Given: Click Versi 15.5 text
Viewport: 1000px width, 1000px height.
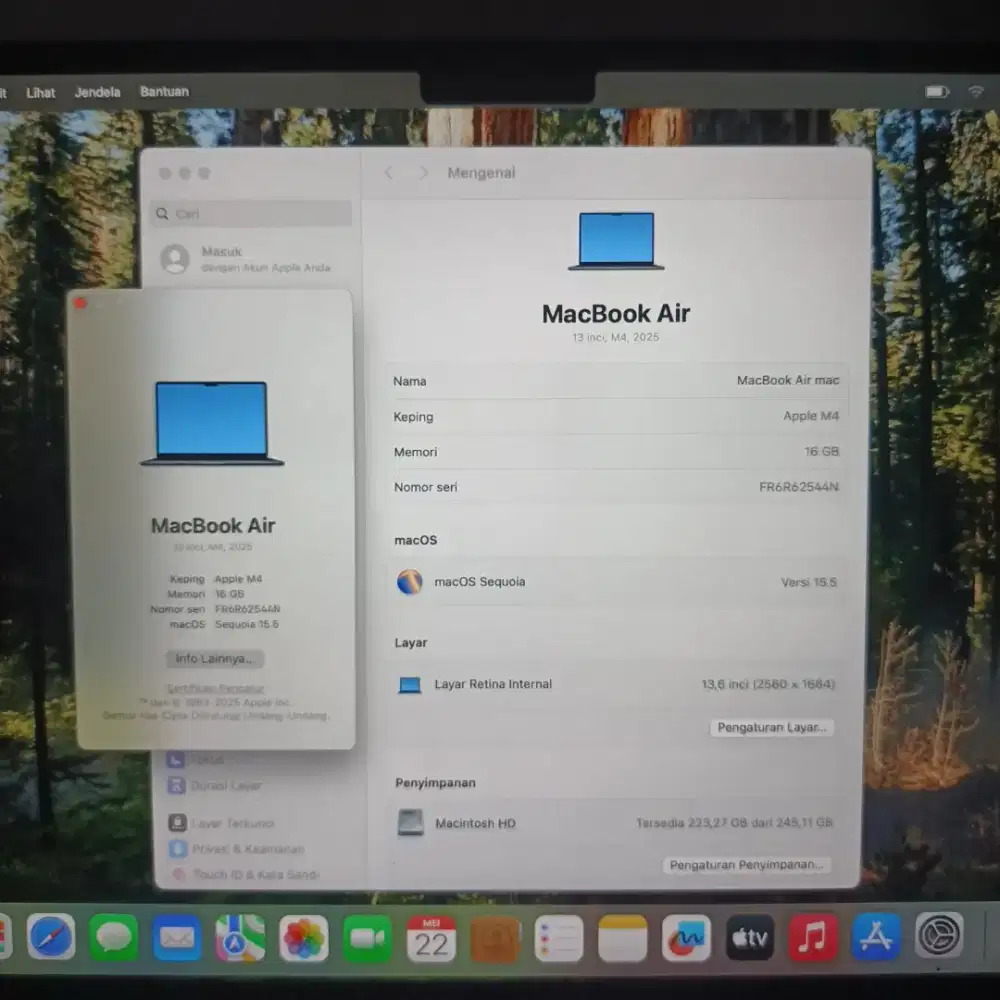Looking at the screenshot, I should [x=809, y=582].
